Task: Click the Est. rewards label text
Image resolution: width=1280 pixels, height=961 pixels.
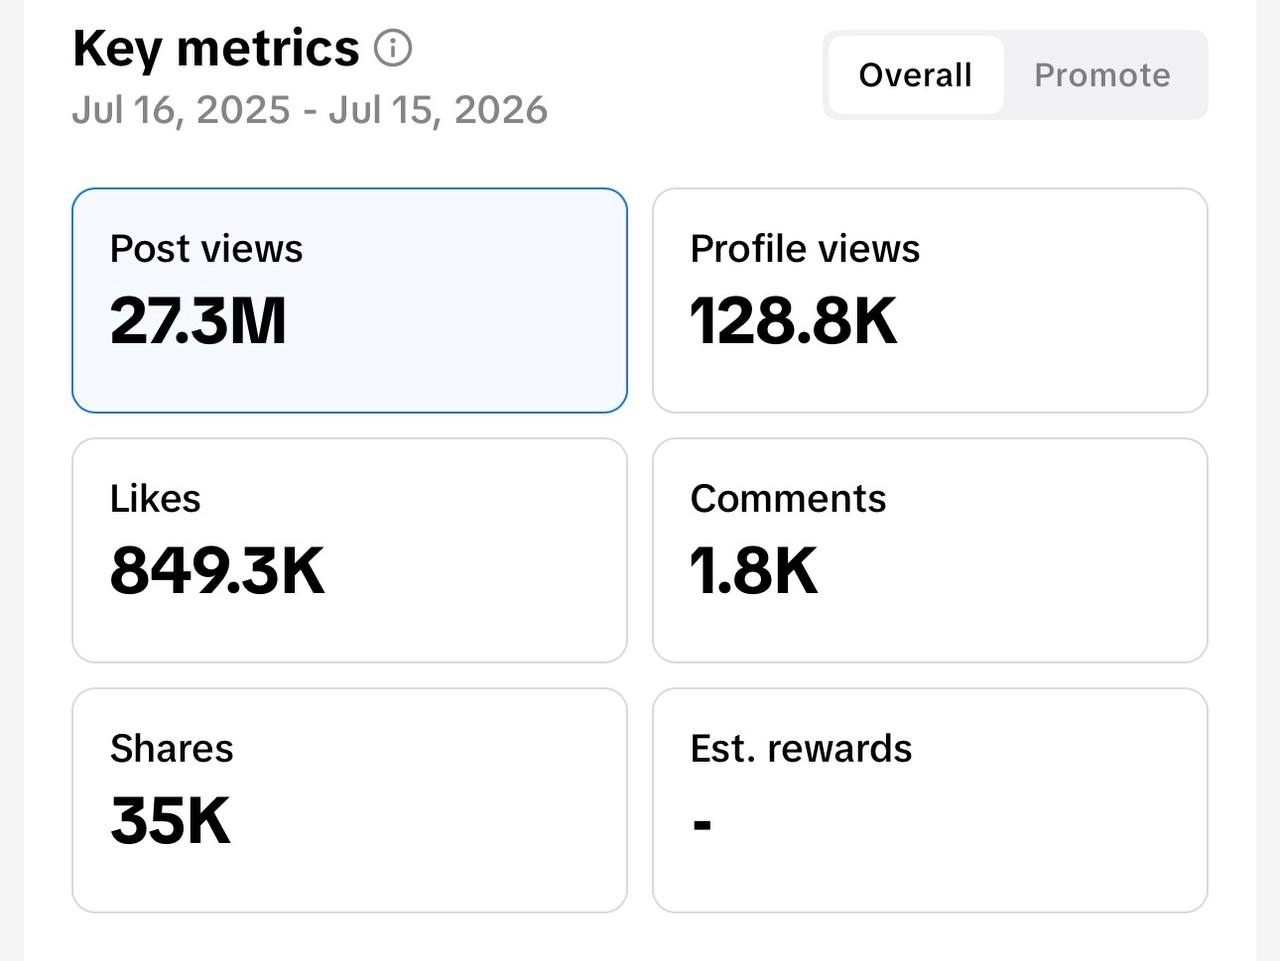Action: (801, 749)
